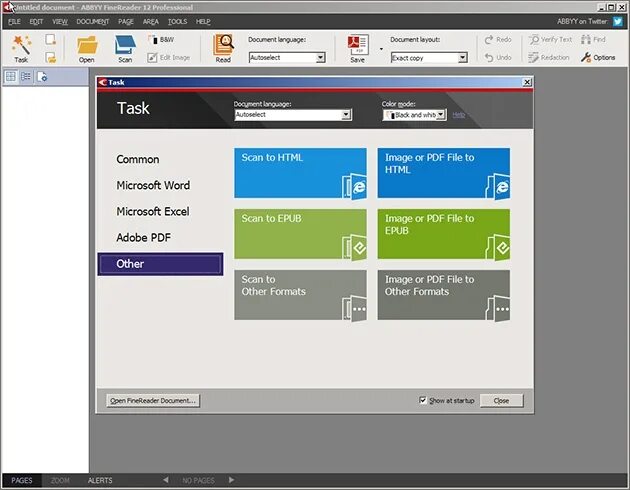Switch to ALERTS tab in status bar
The height and width of the screenshot is (490, 630).
(100, 480)
